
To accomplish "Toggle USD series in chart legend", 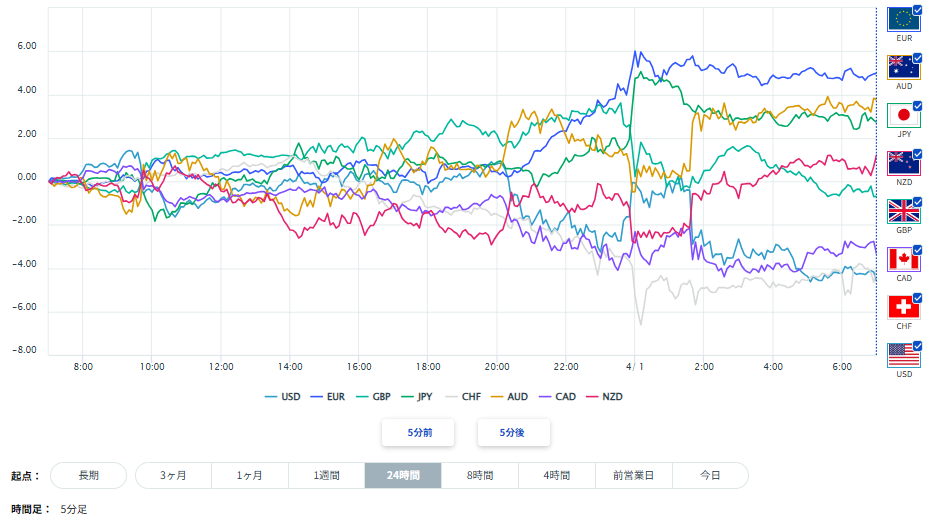I will coord(282,397).
